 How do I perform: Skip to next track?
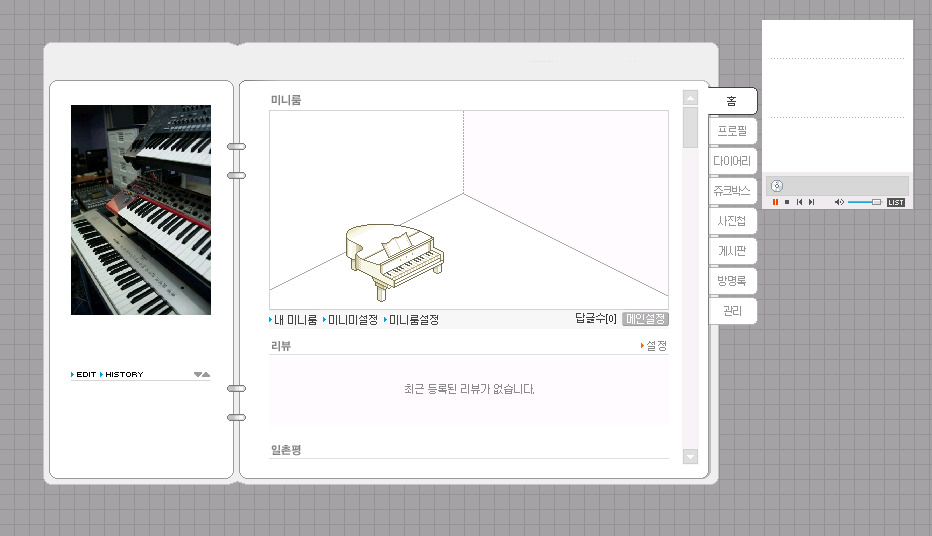(x=811, y=202)
